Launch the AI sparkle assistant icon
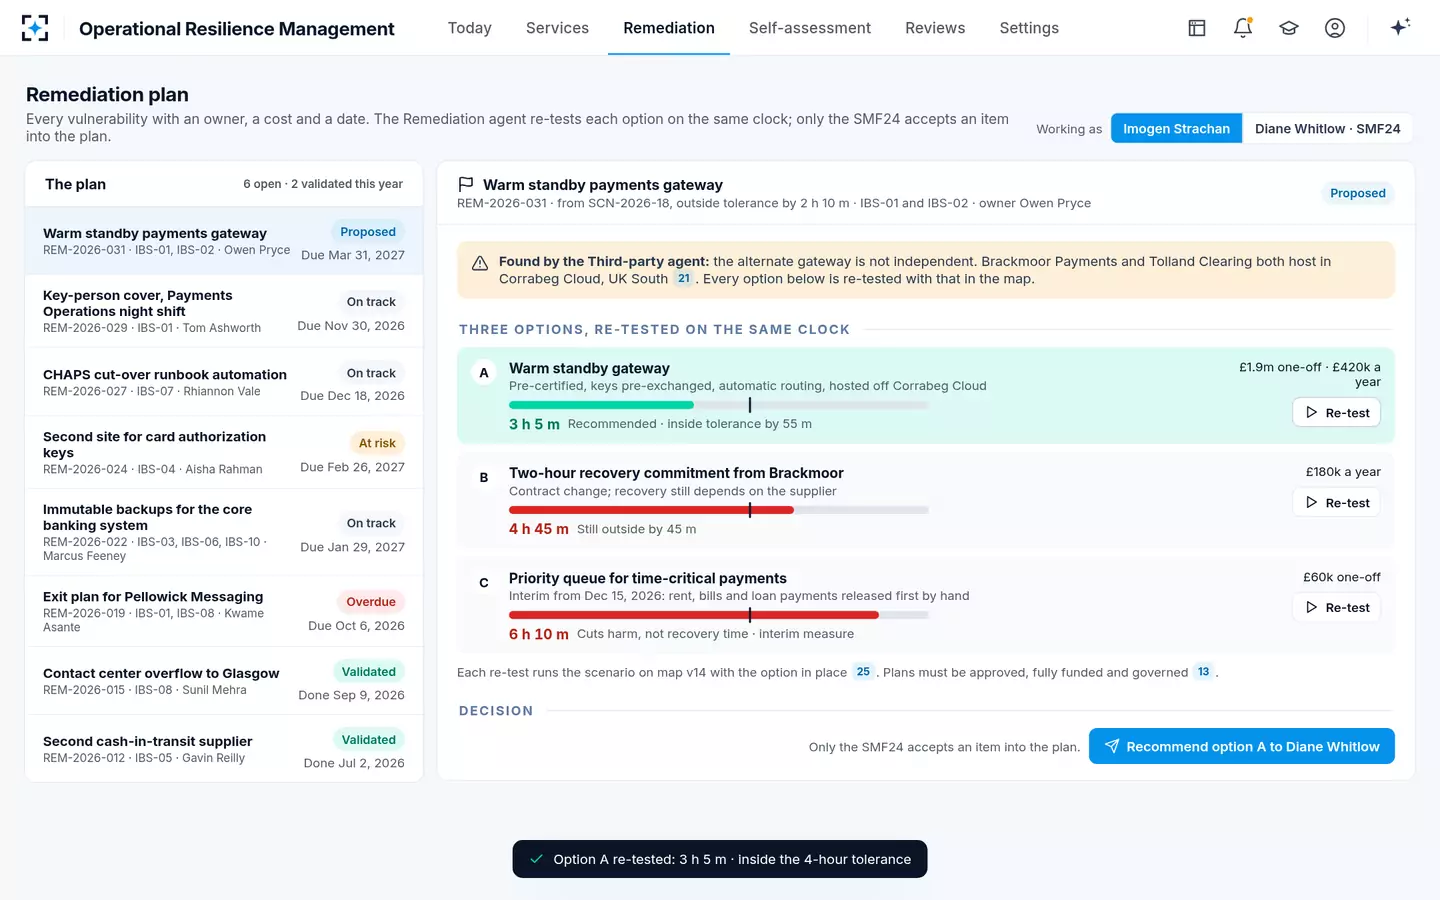 point(1400,27)
